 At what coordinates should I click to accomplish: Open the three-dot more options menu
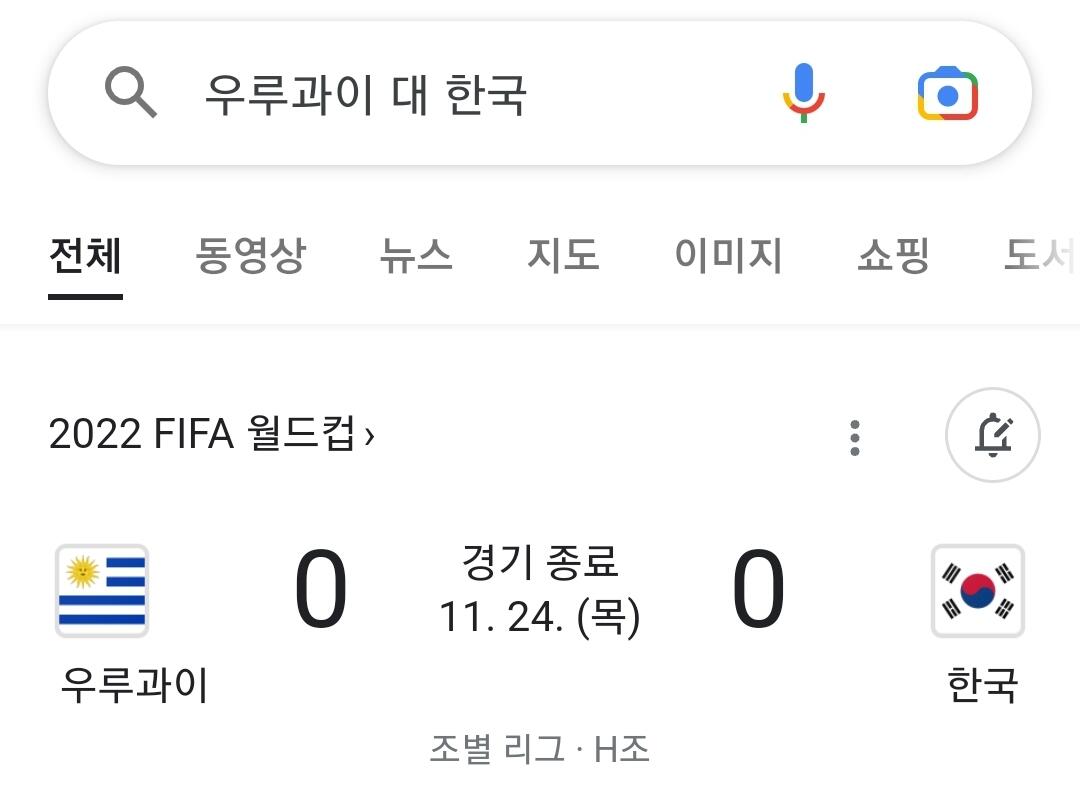coord(854,437)
